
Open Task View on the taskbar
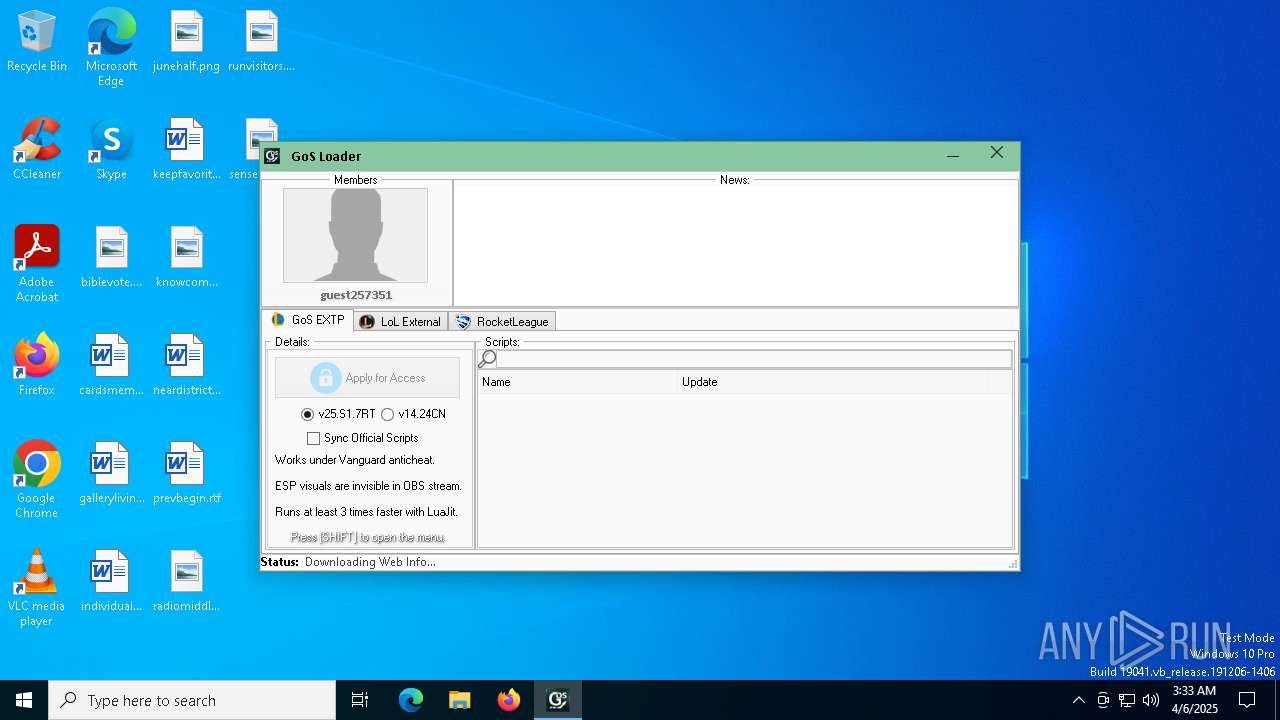coord(360,700)
